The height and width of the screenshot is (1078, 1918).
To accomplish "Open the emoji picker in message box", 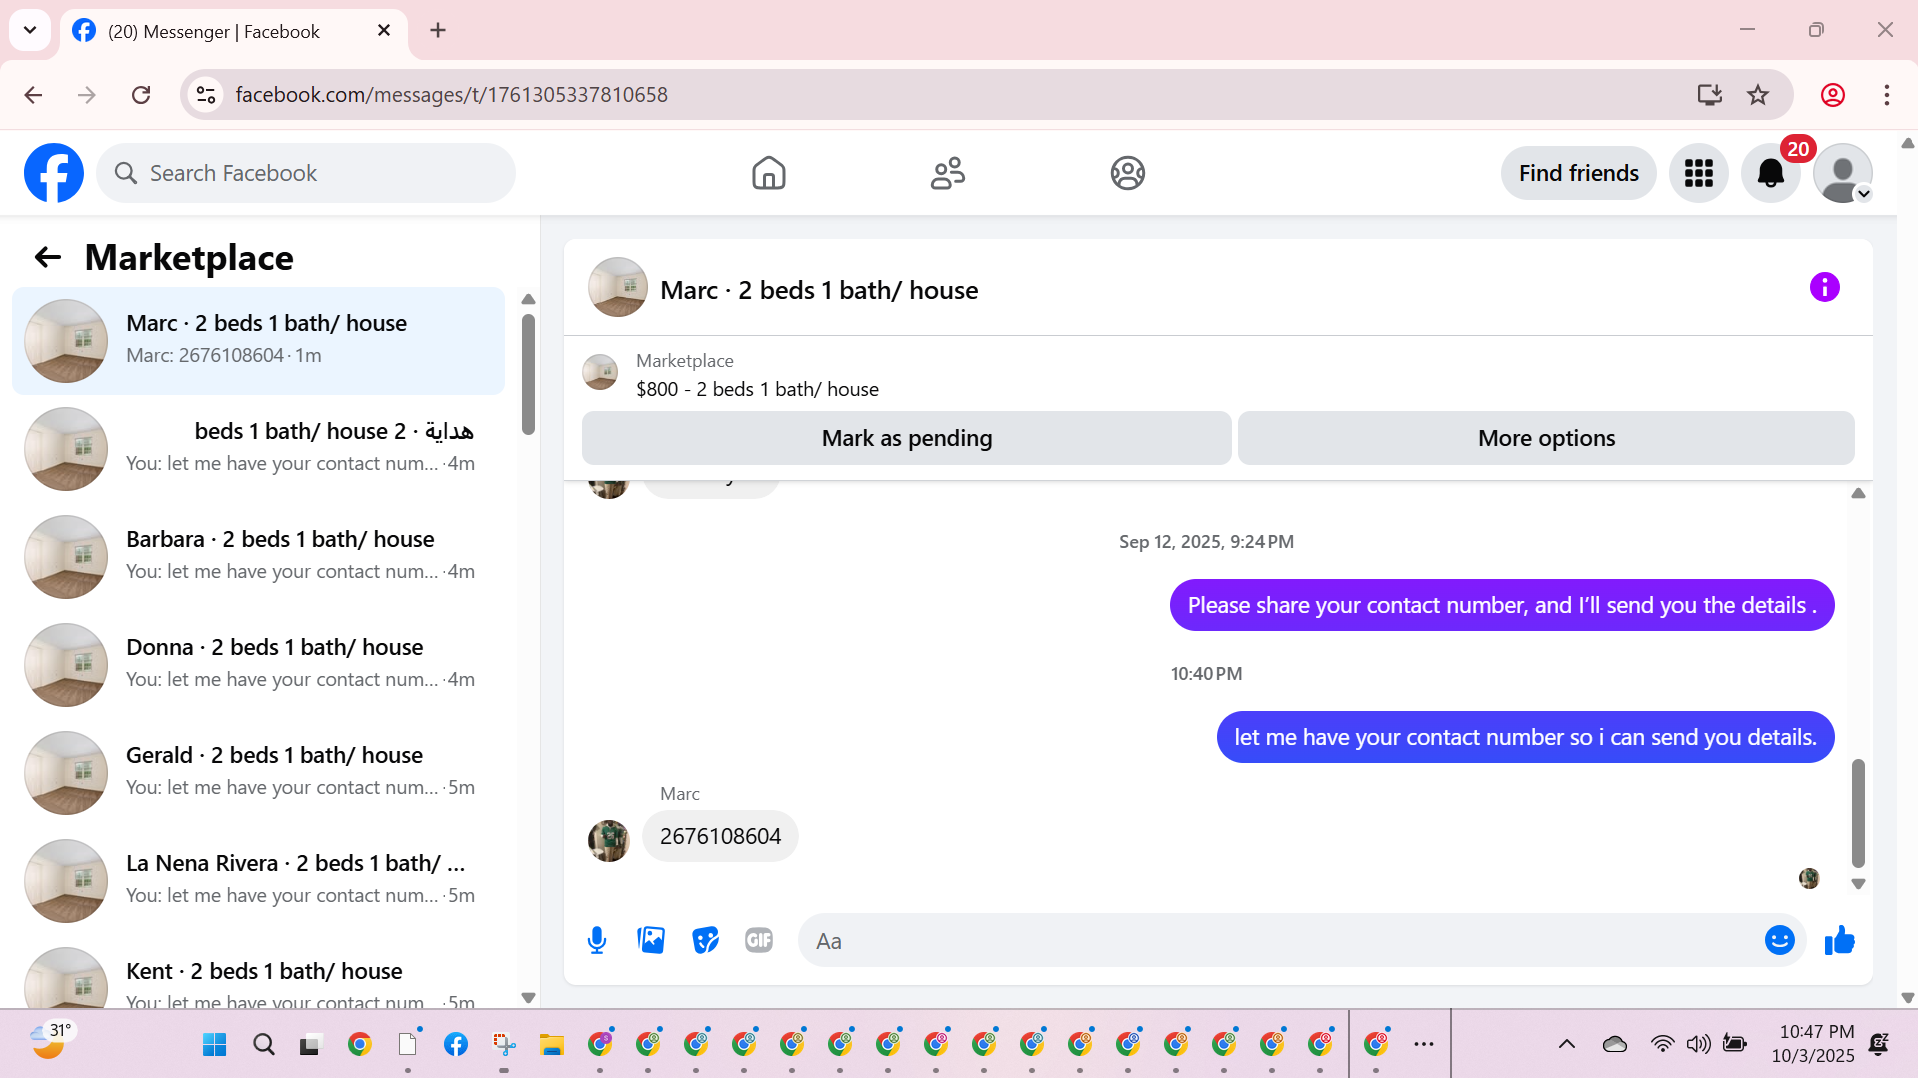I will tap(1779, 940).
